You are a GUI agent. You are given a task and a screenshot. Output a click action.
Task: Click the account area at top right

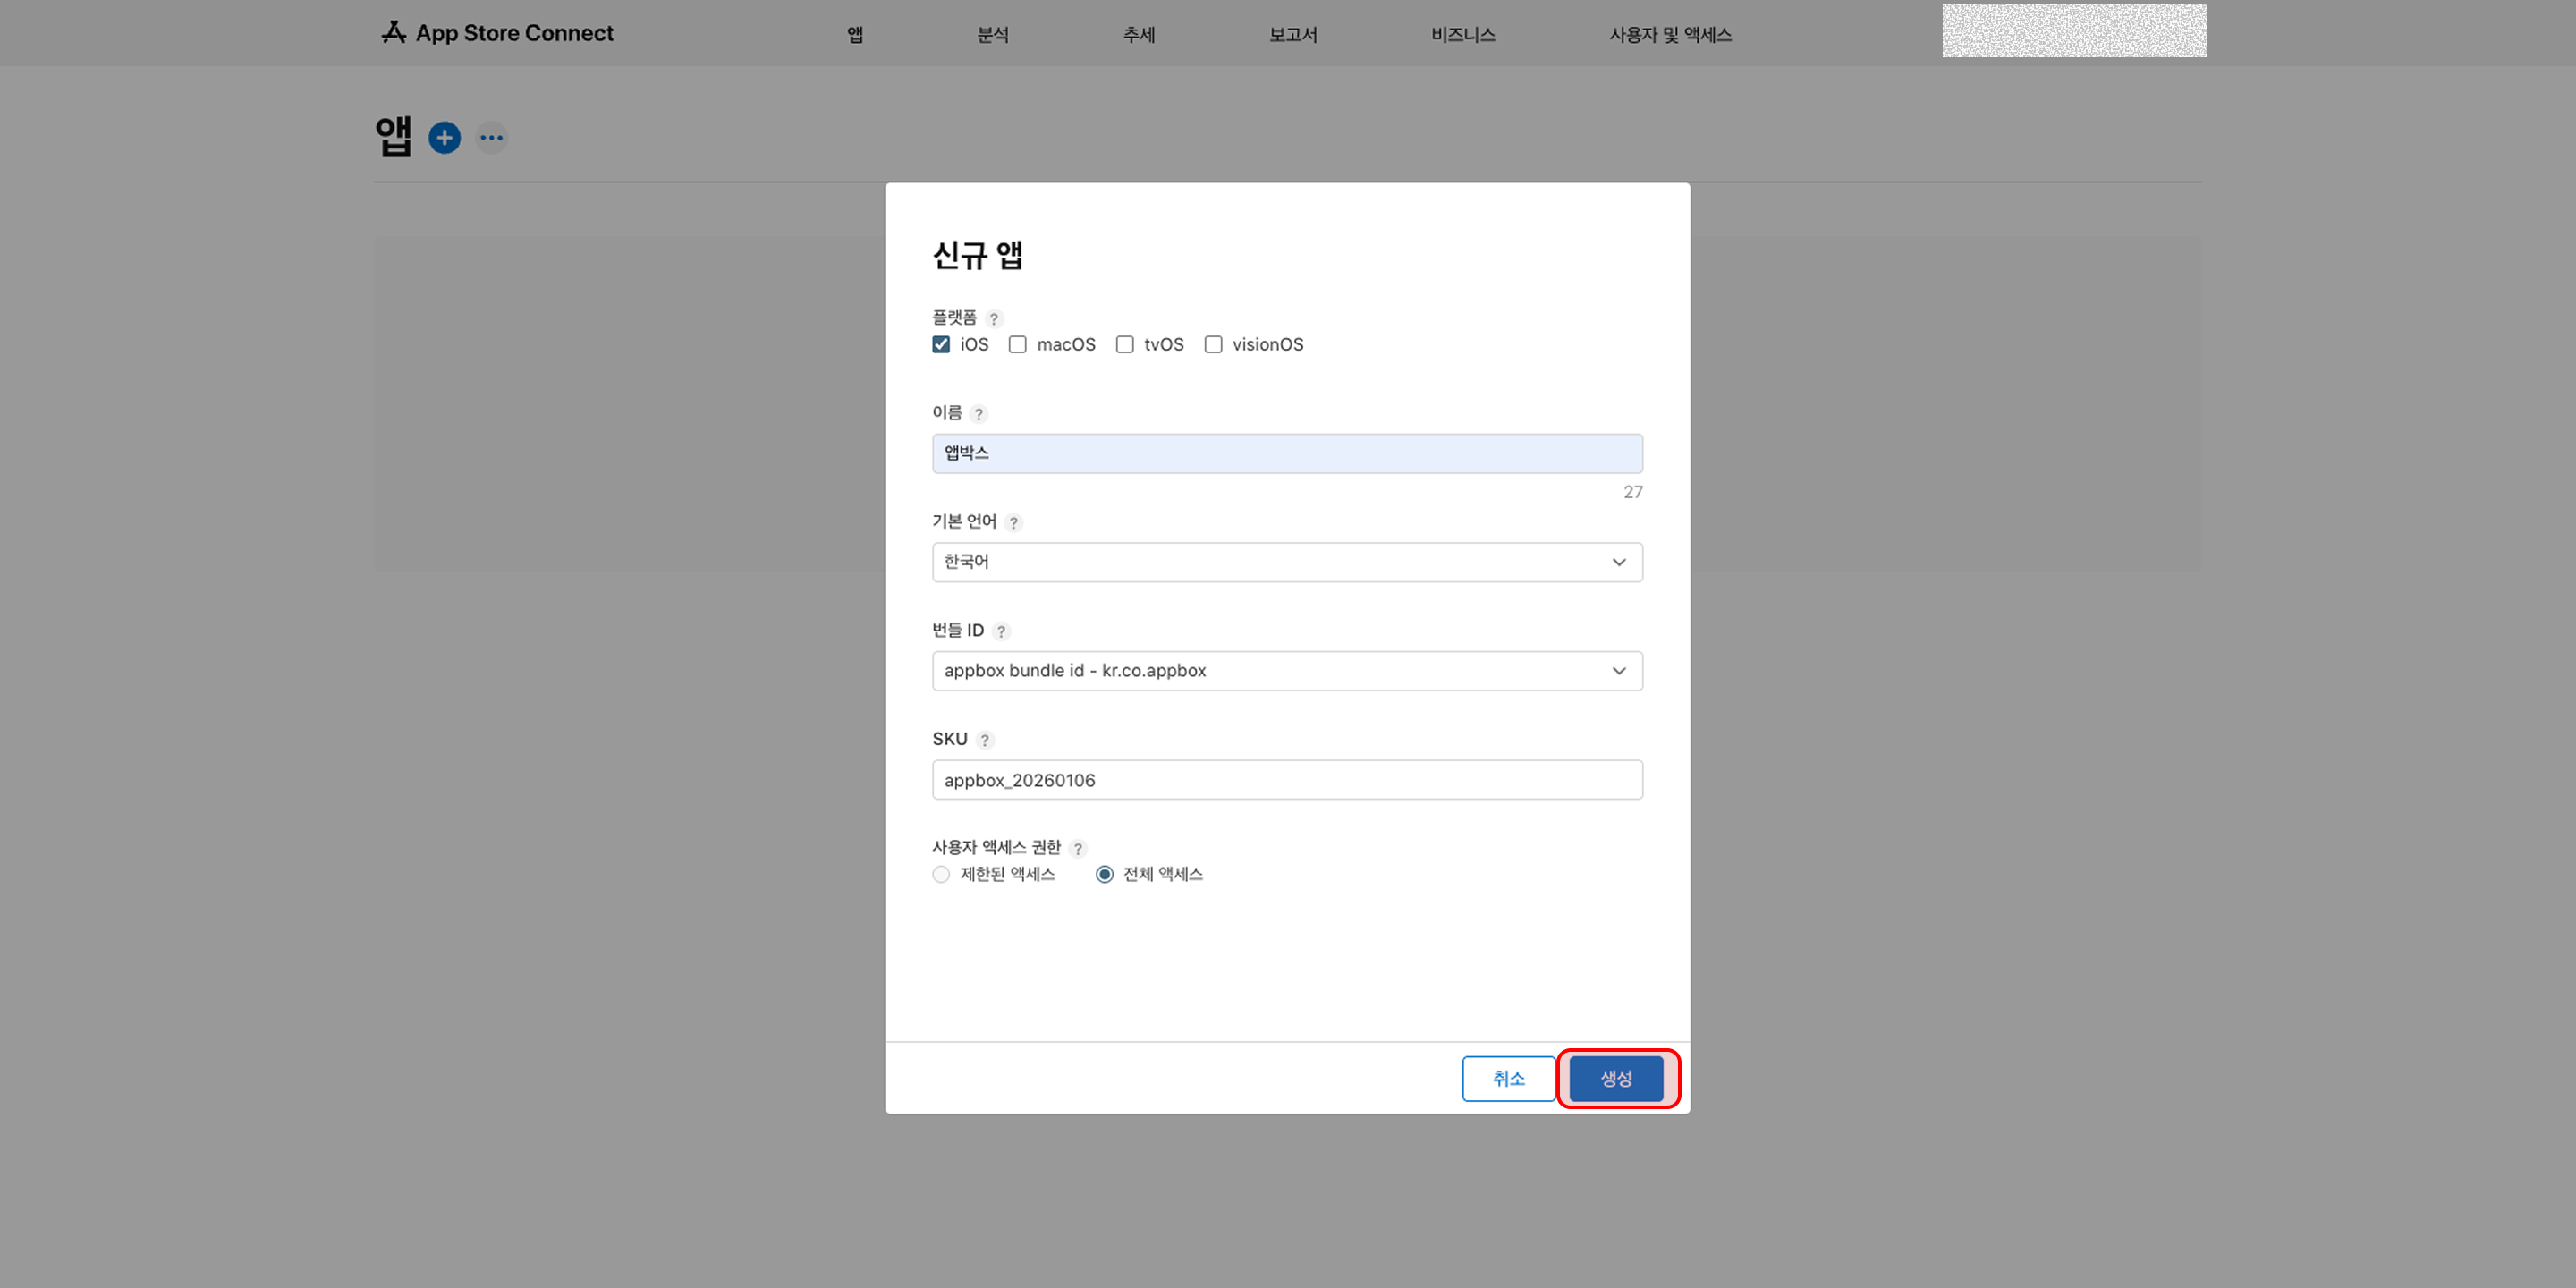pos(2074,30)
